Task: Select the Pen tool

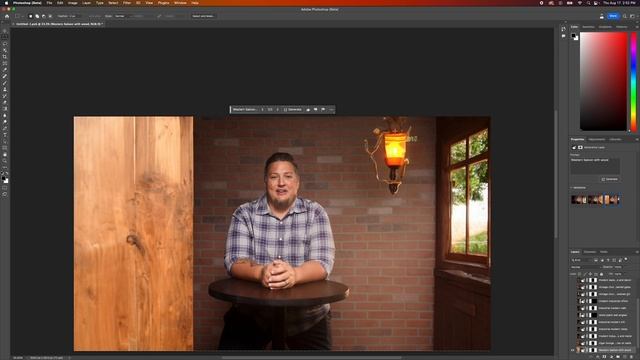Action: (x=5, y=128)
